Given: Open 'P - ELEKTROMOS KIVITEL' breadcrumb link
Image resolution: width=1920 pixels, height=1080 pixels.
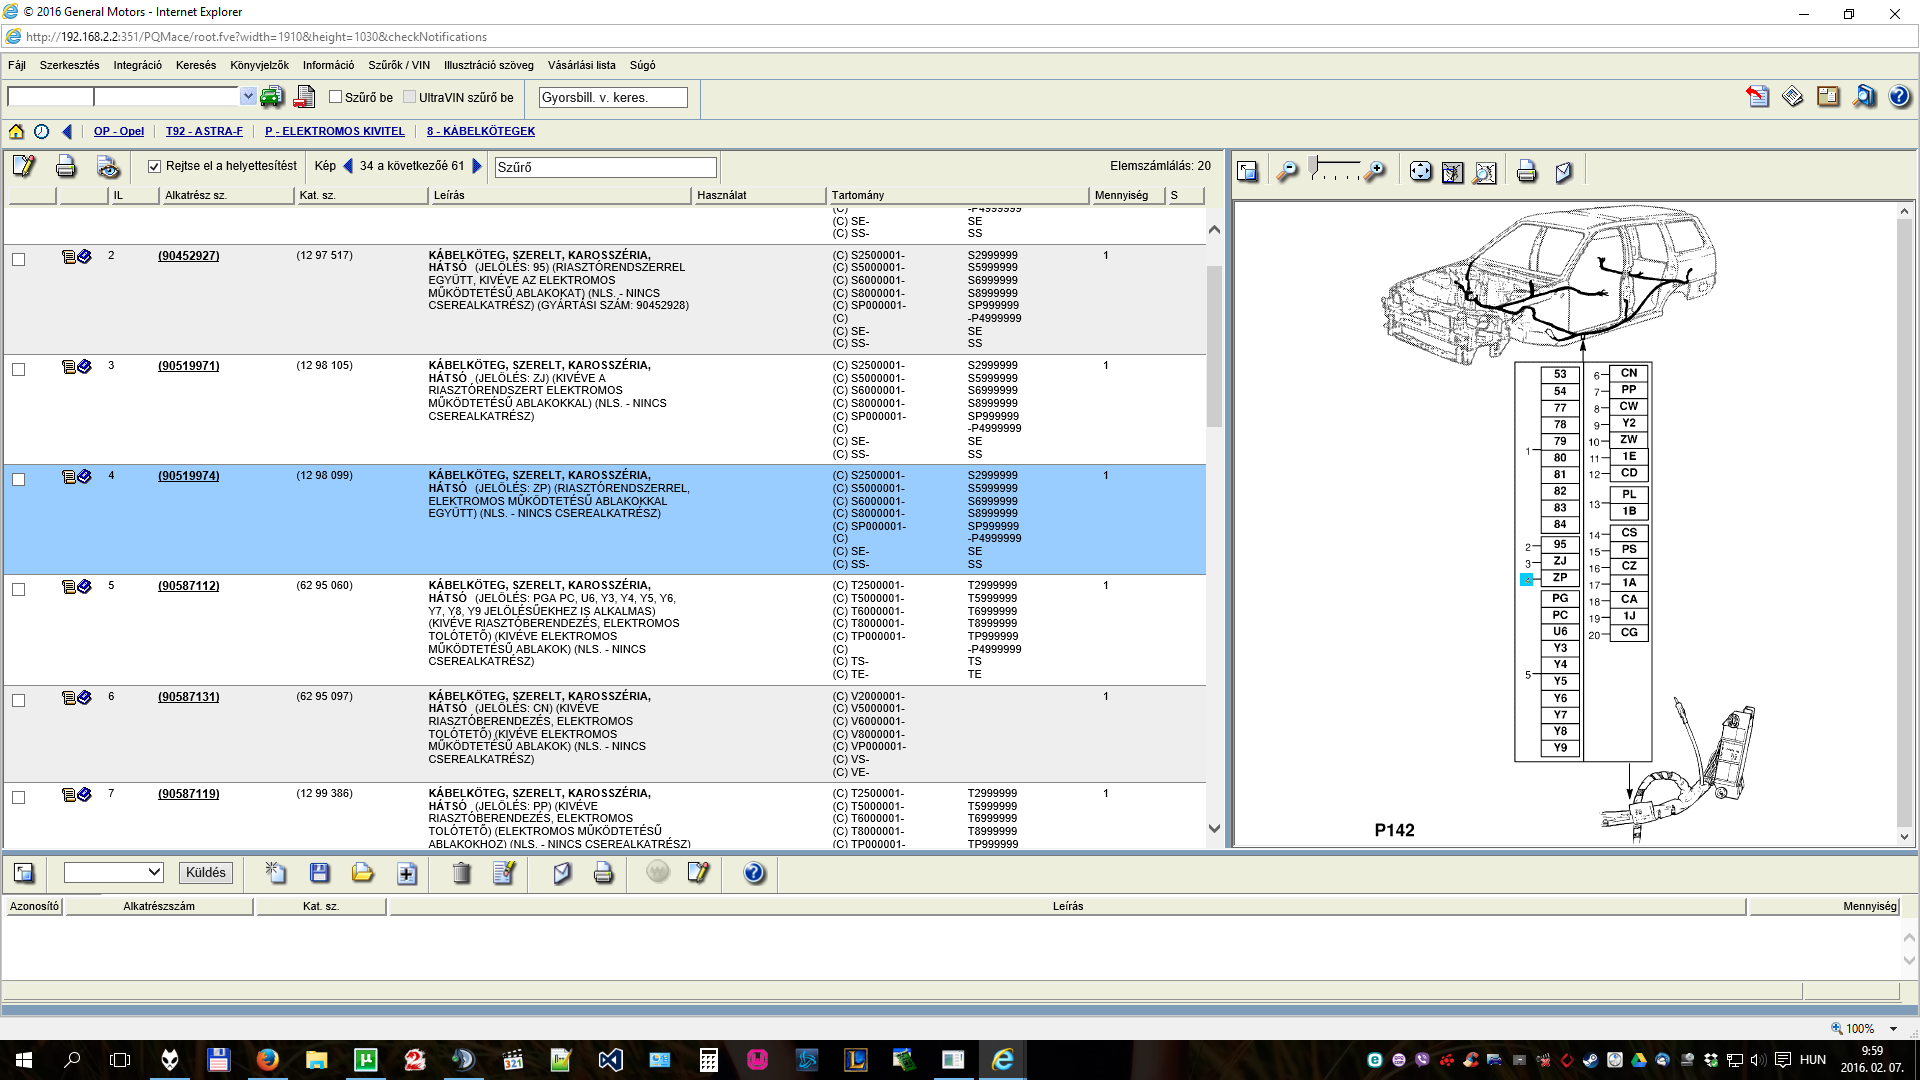Looking at the screenshot, I should [x=335, y=131].
